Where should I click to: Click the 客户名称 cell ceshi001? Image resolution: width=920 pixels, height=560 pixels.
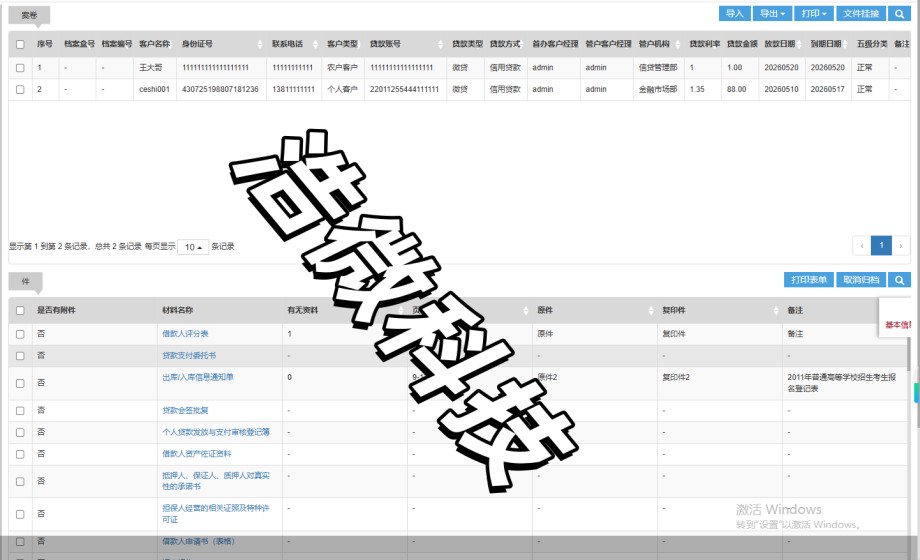pos(154,90)
